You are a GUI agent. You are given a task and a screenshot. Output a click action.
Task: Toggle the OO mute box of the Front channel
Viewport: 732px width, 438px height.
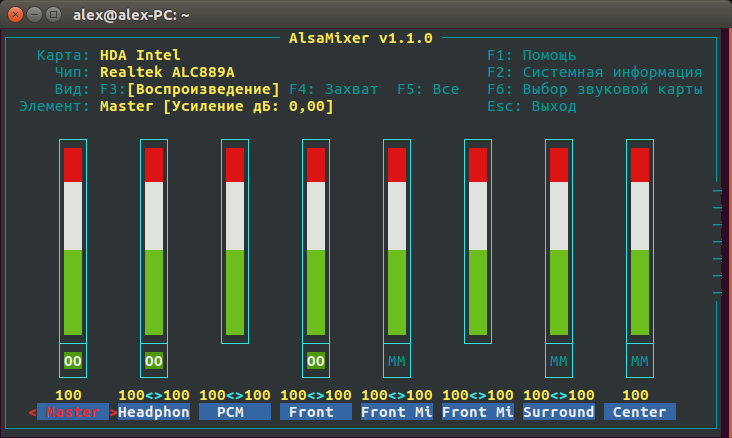click(316, 361)
